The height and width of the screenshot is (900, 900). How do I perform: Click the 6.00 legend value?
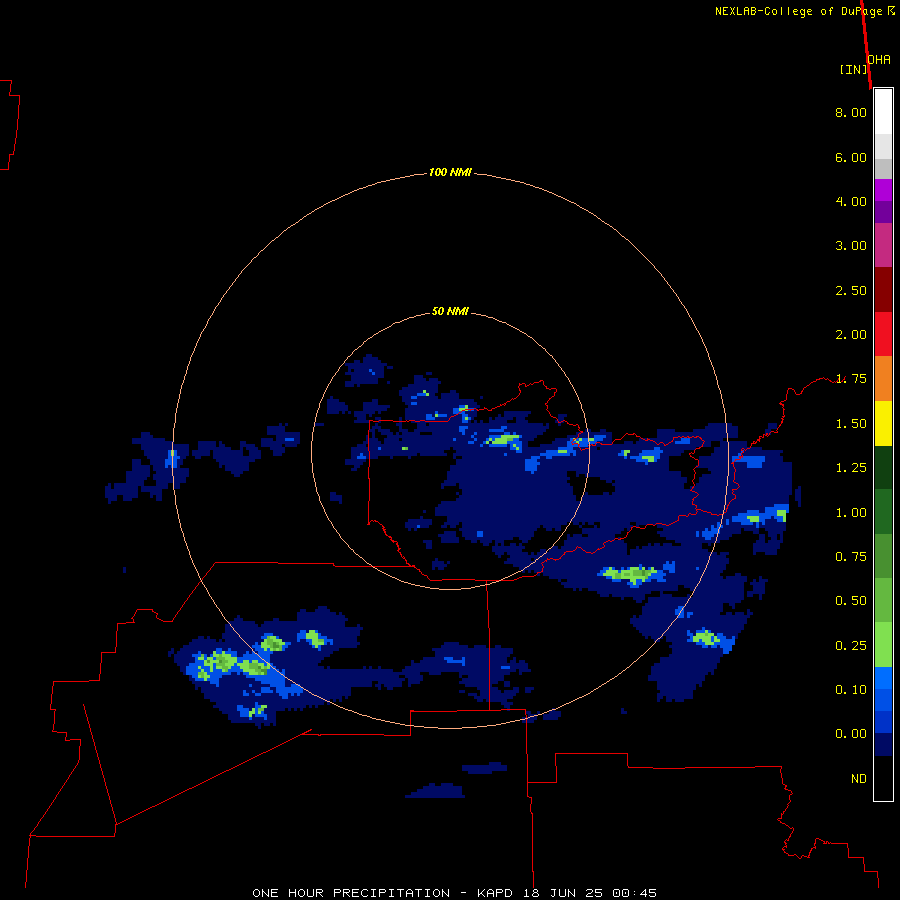point(851,157)
